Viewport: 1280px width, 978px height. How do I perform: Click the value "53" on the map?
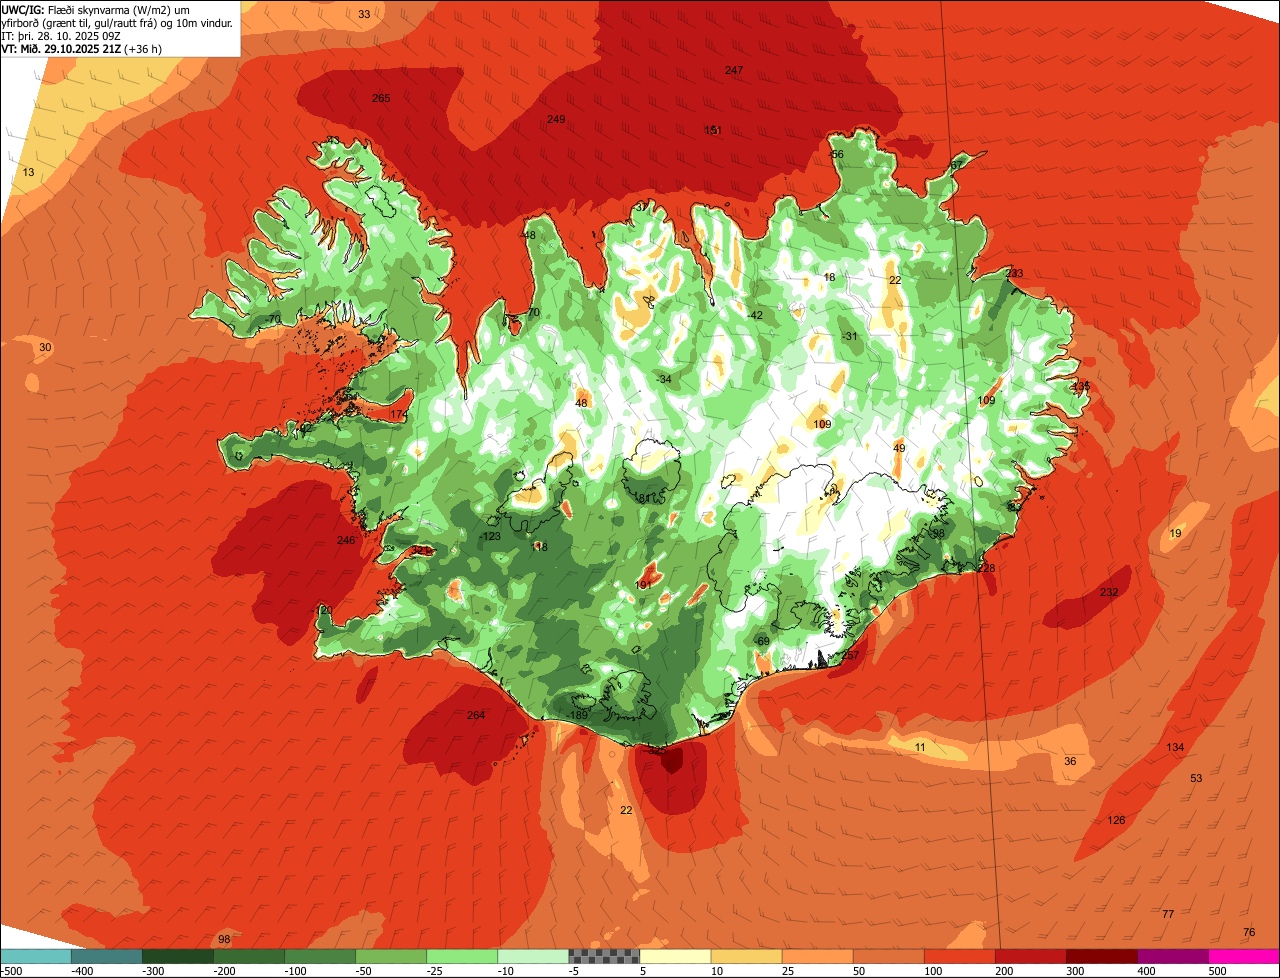coord(1196,778)
